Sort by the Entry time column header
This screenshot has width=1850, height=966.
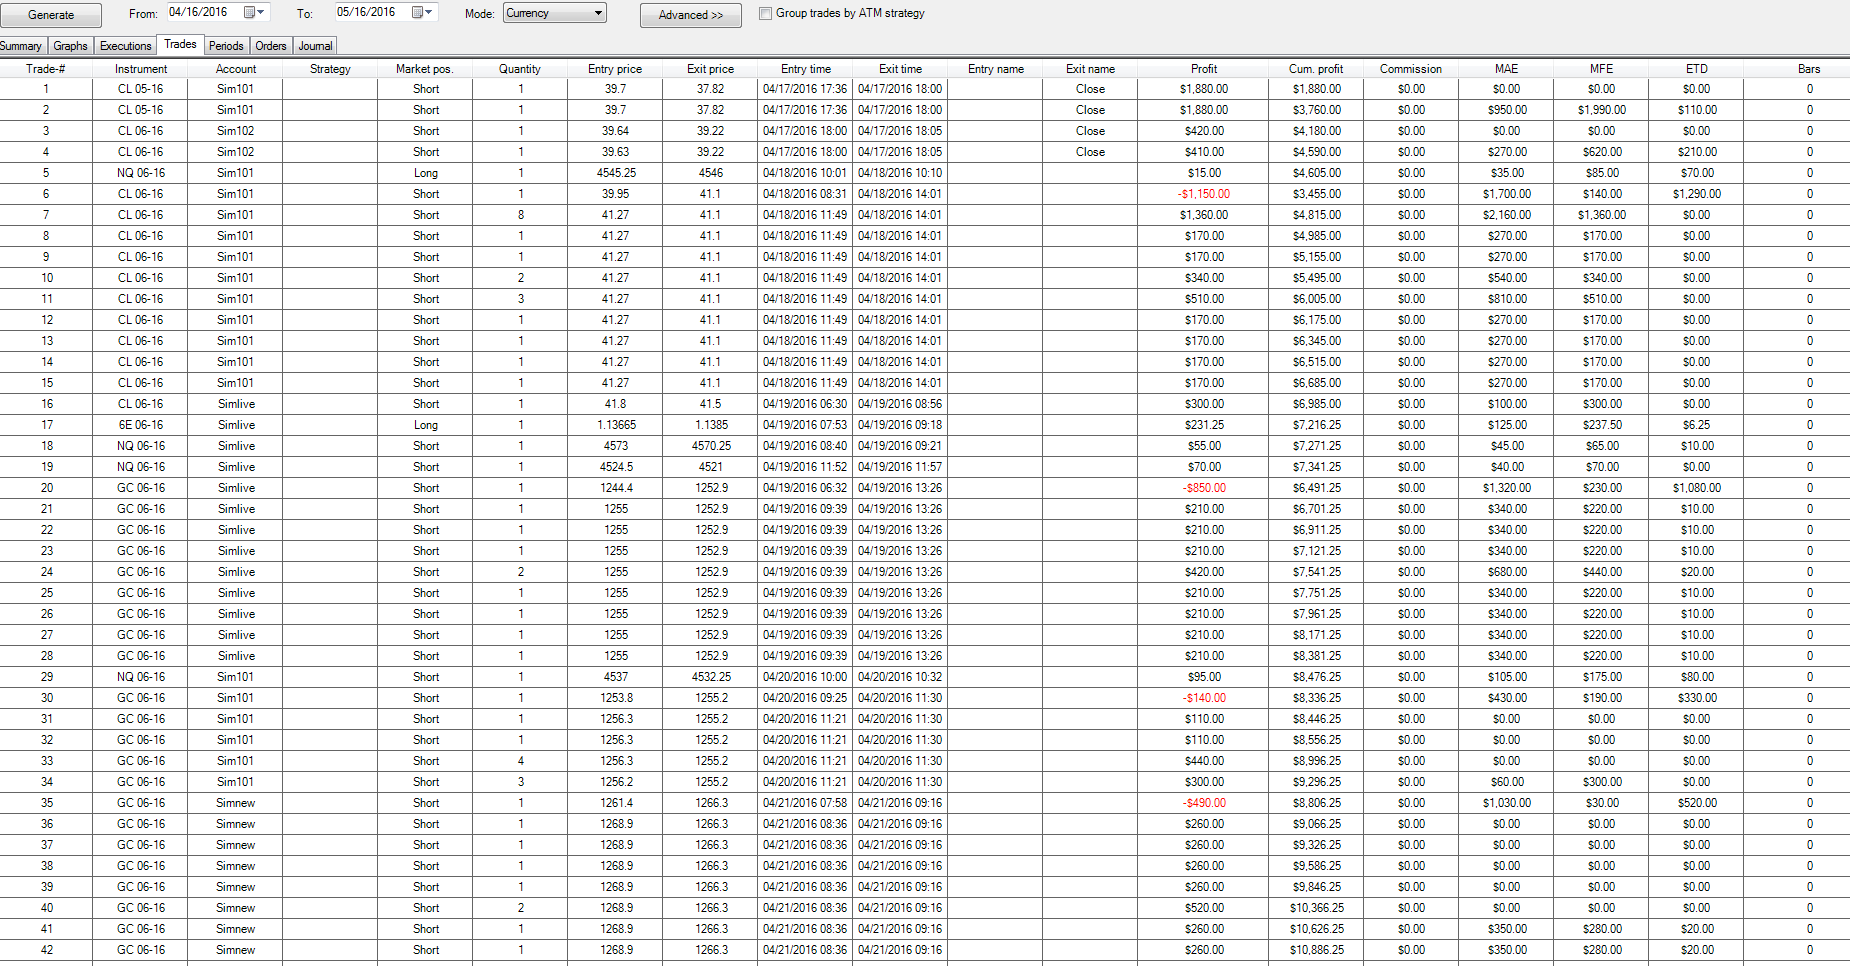tap(806, 69)
